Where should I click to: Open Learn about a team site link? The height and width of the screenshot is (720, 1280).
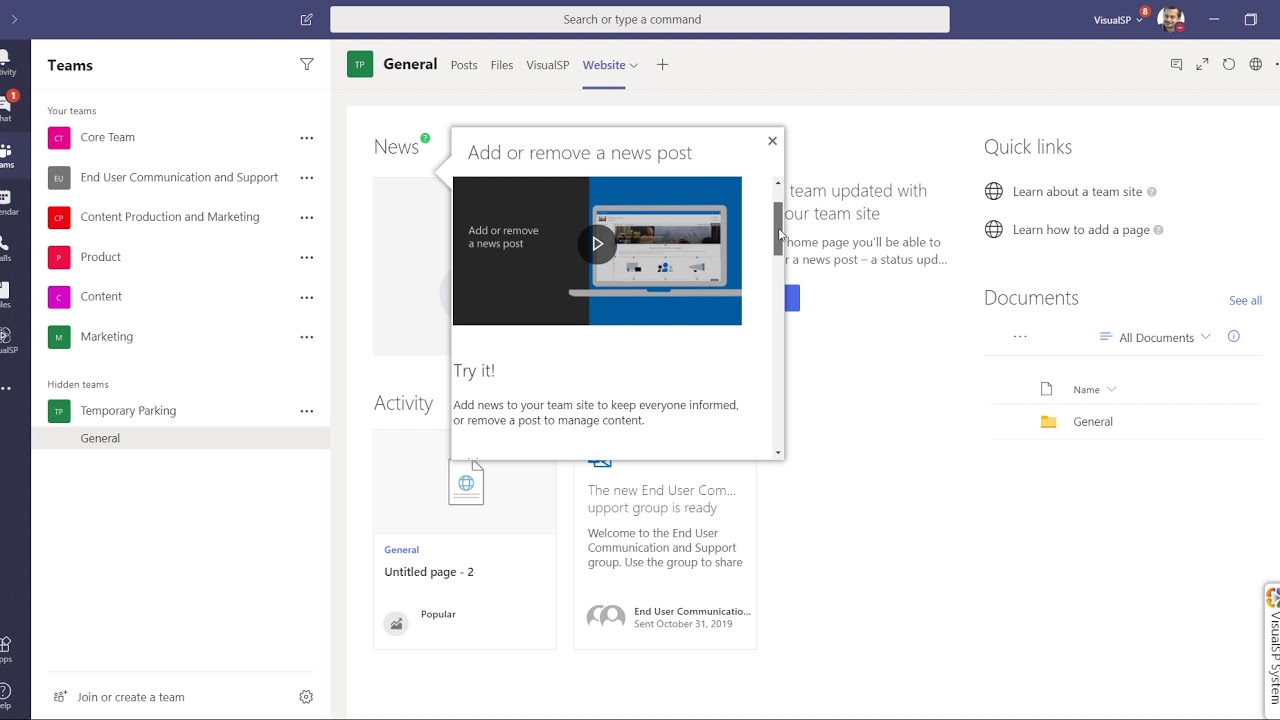(x=1077, y=192)
